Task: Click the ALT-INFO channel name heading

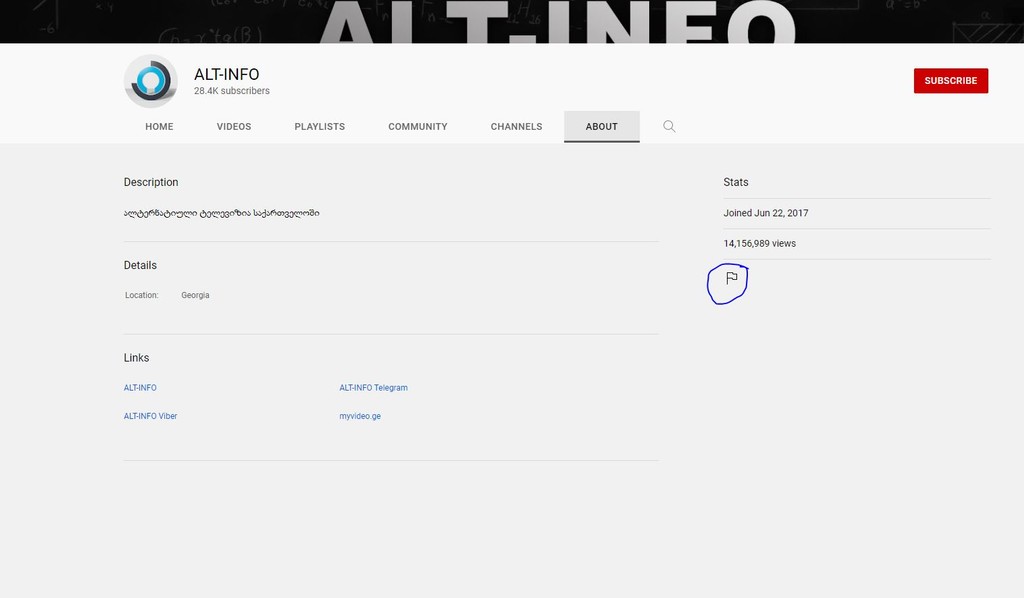Action: (227, 74)
